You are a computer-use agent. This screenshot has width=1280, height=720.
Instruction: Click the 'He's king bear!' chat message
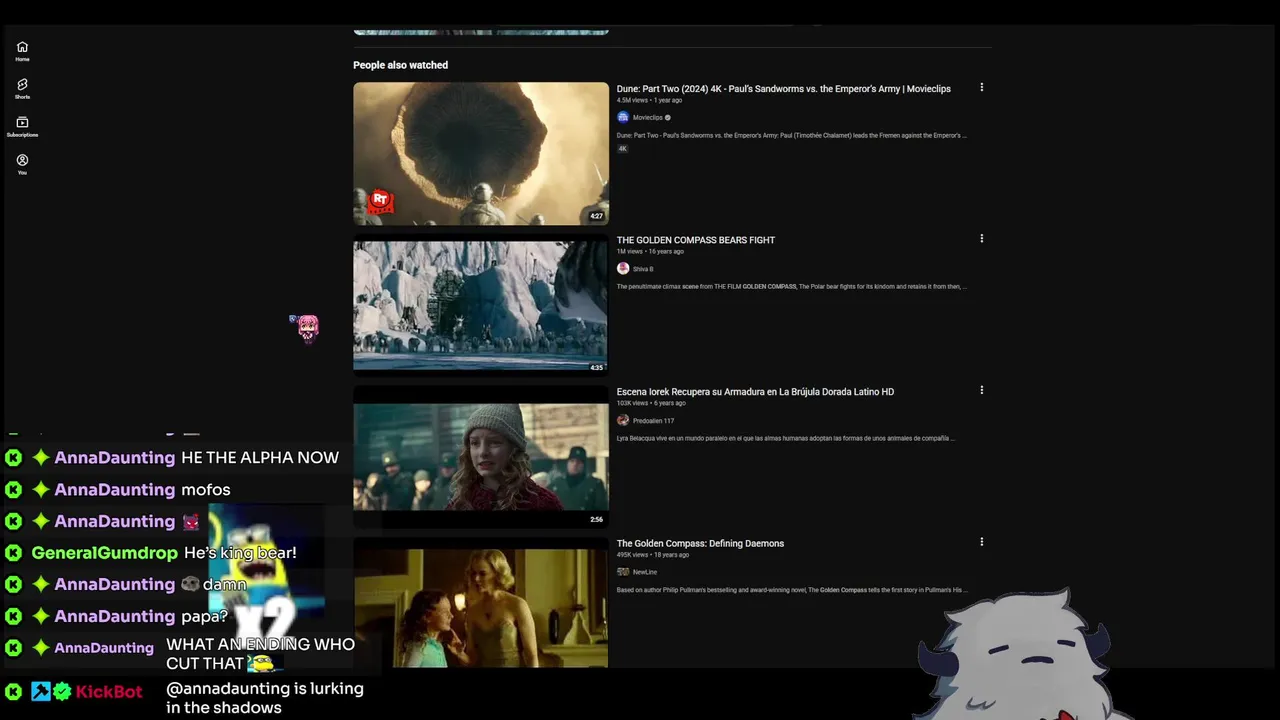(x=240, y=553)
